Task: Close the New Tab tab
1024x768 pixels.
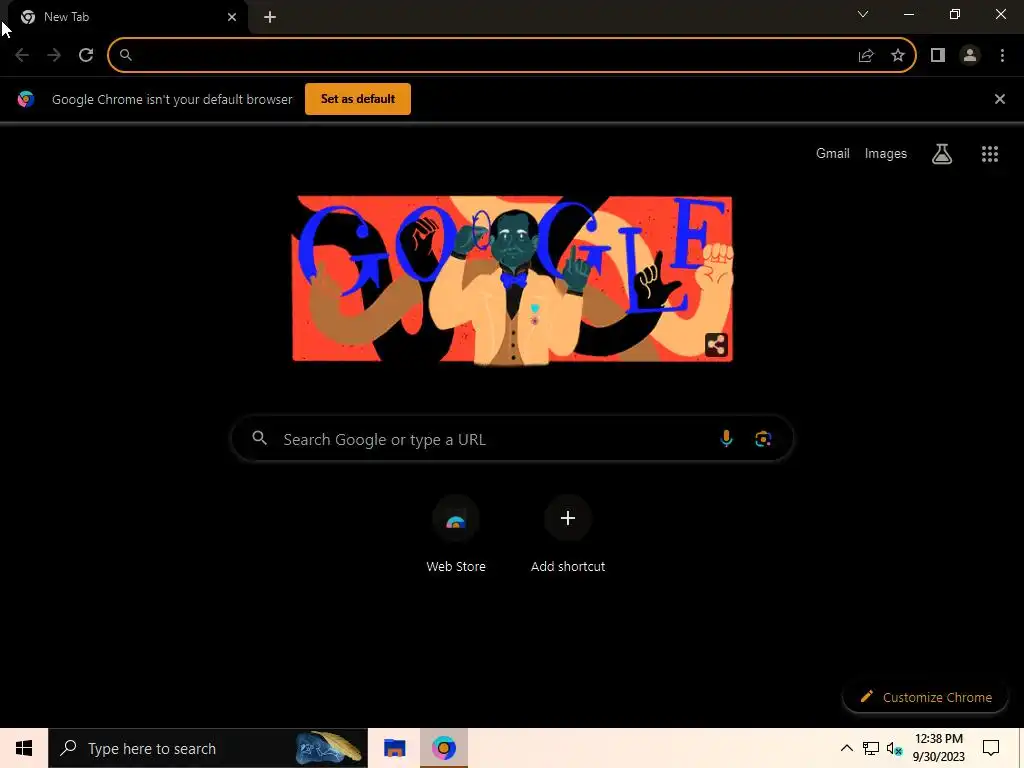Action: [232, 17]
